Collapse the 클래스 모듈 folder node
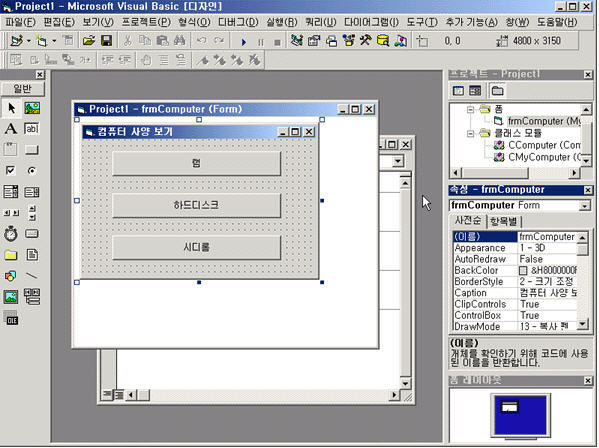The width and height of the screenshot is (599, 448). [471, 133]
